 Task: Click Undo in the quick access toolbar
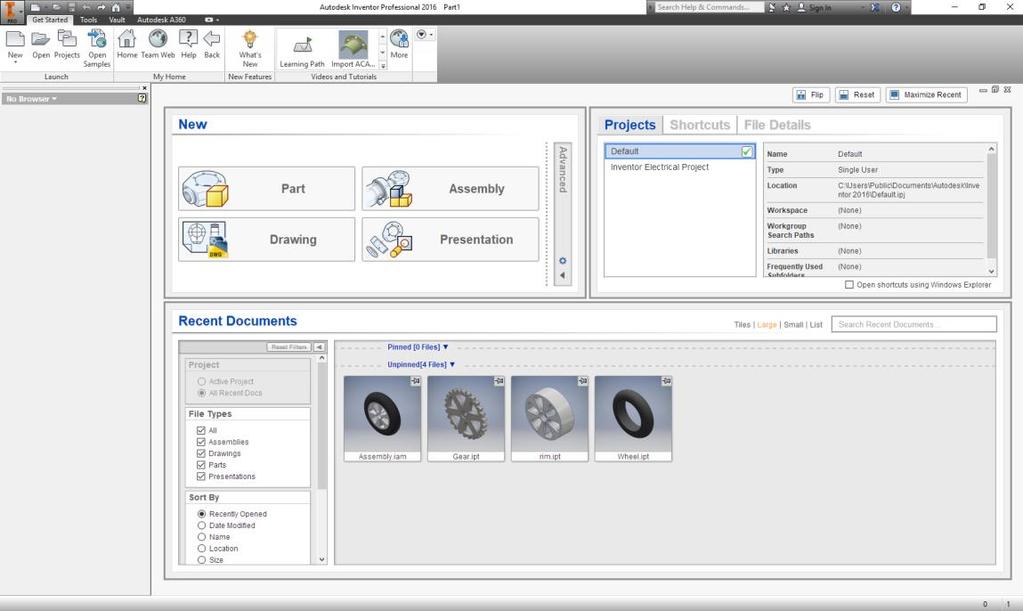tap(87, 7)
